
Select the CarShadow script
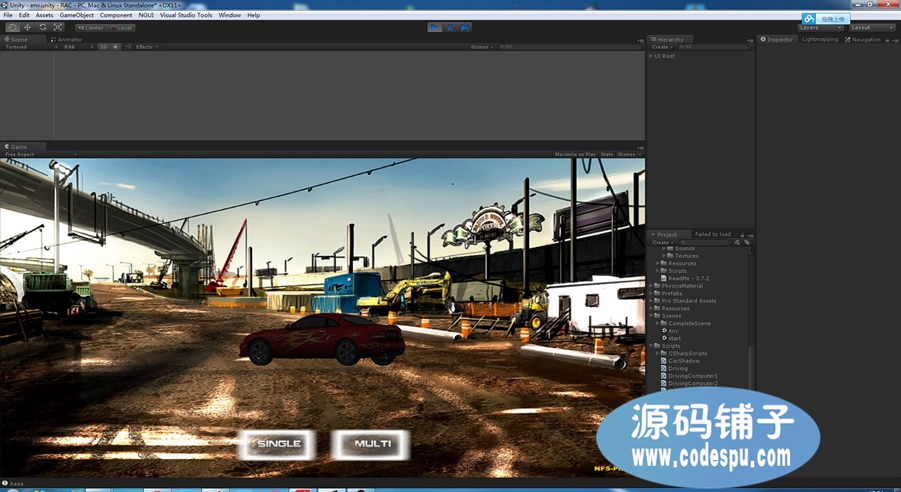680,361
